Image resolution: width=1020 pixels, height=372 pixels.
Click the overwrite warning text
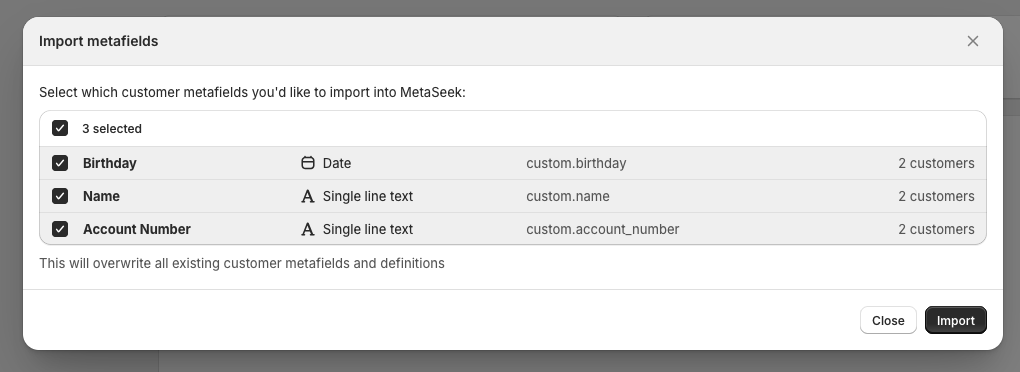click(x=241, y=263)
